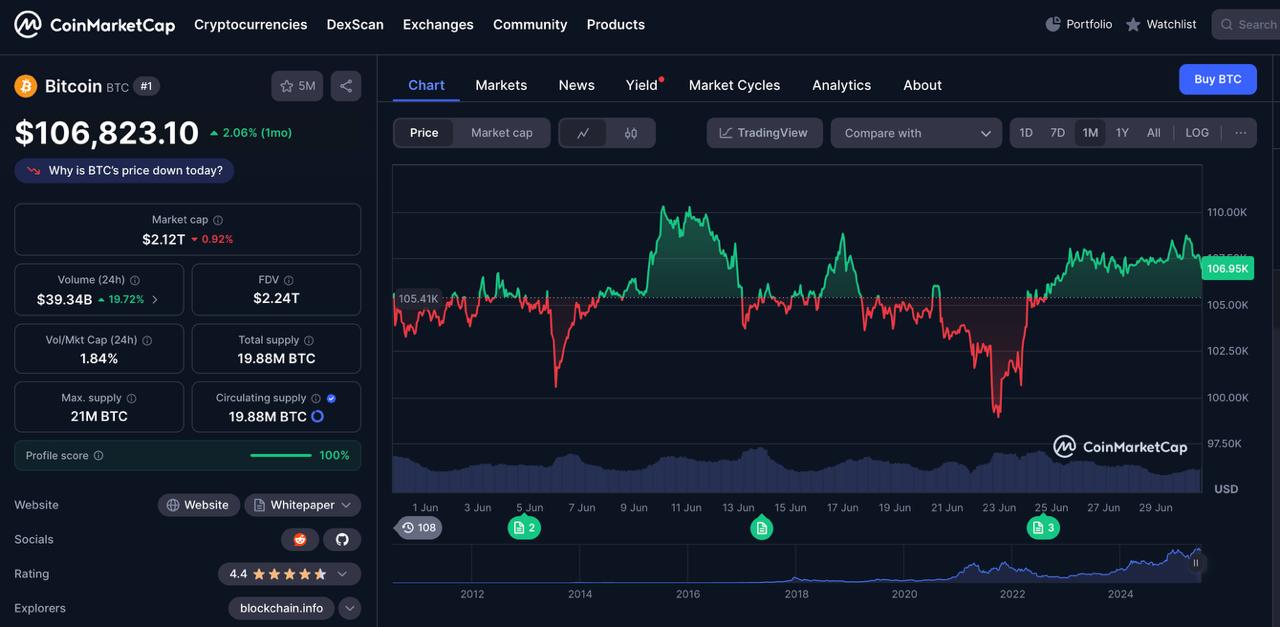This screenshot has width=1280, height=627.
Task: Click the Market cap info icon
Action: click(x=218, y=220)
